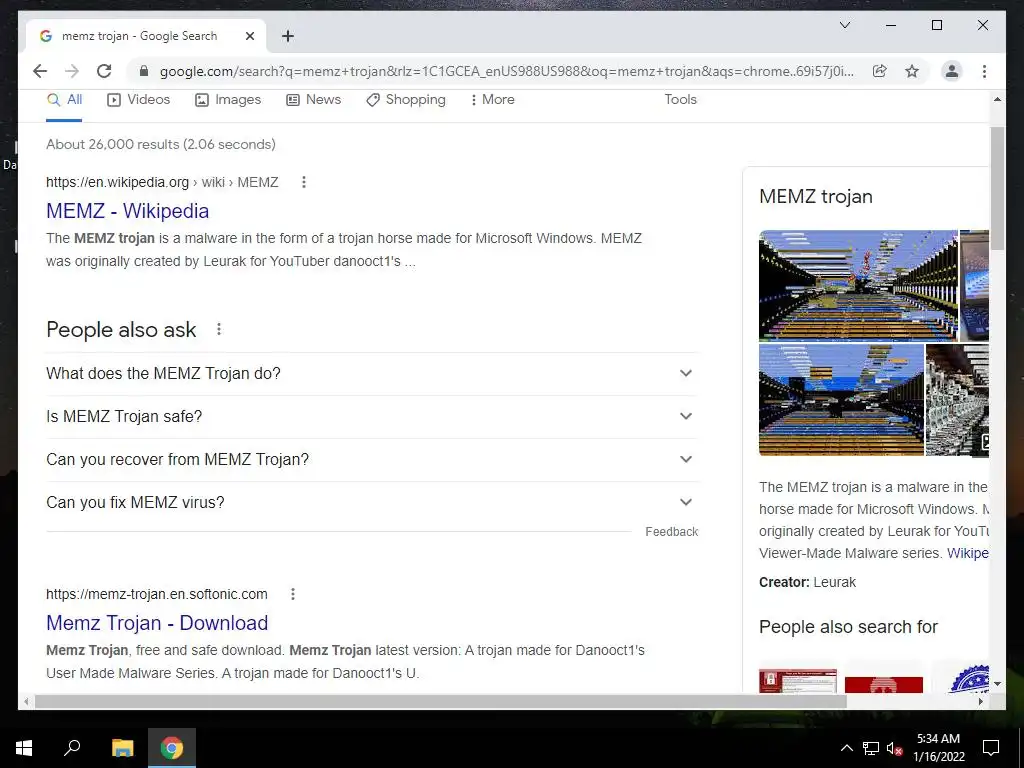Image resolution: width=1024 pixels, height=768 pixels.
Task: Click 'Creator: Leurak' in knowledge panel
Action: click(x=807, y=582)
